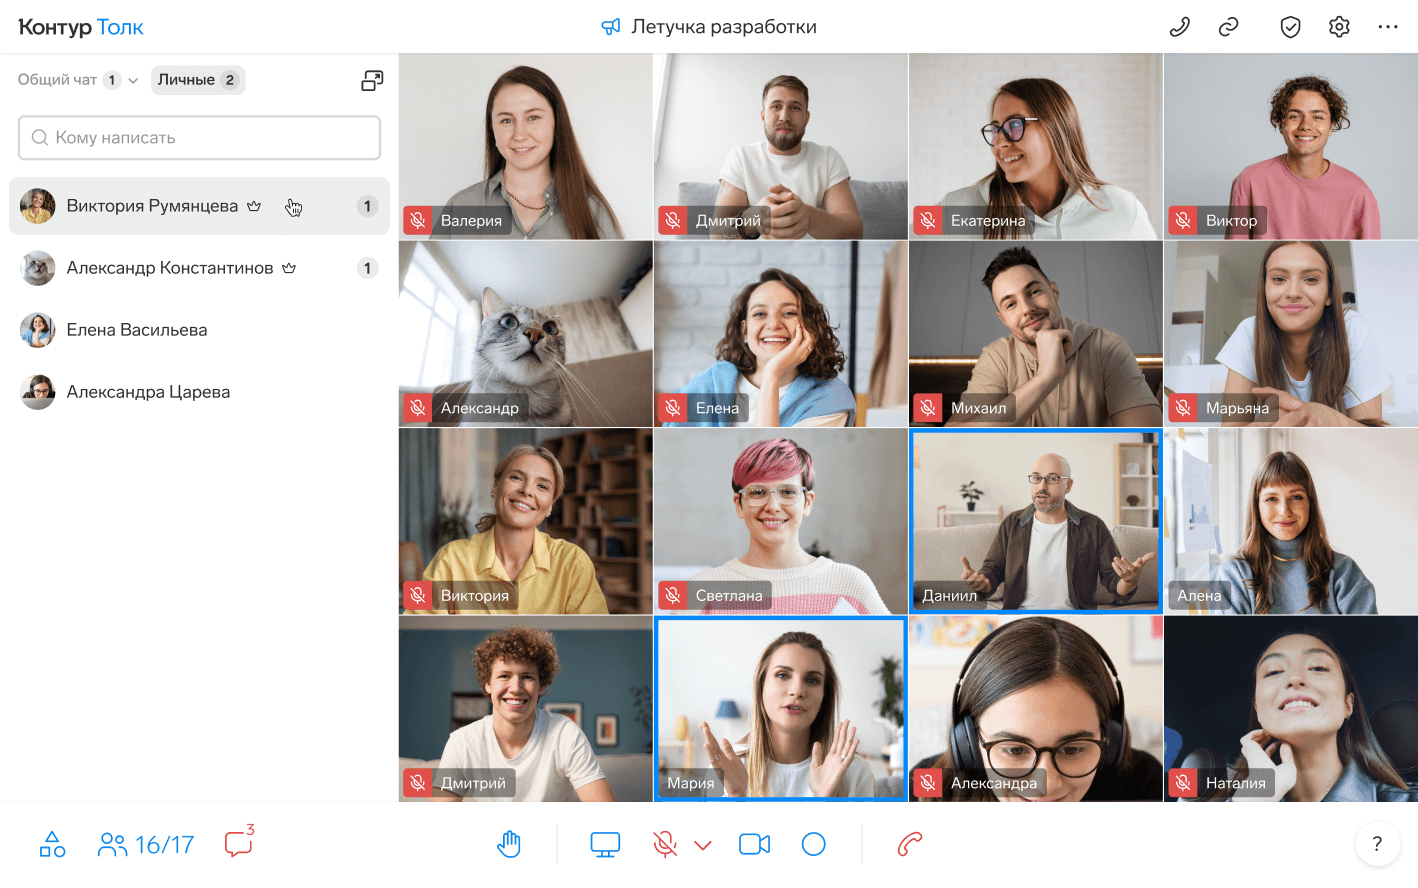Pop out the chat panel window

tap(372, 81)
